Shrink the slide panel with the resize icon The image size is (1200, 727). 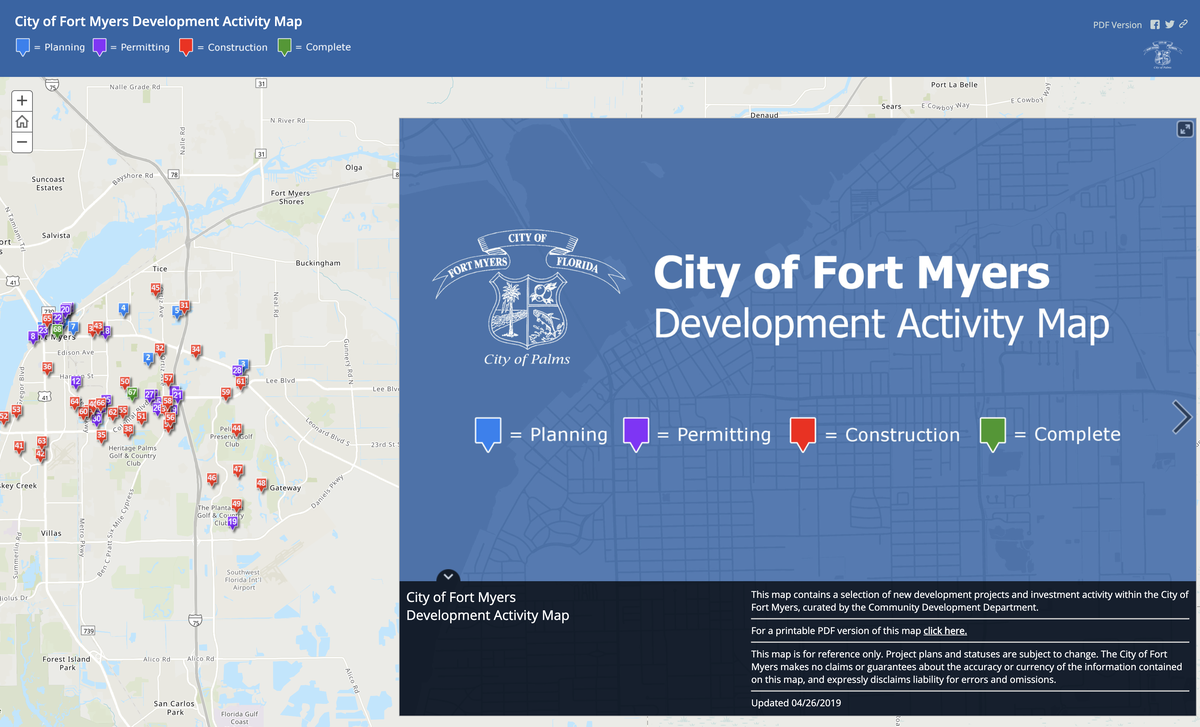pos(1184,129)
